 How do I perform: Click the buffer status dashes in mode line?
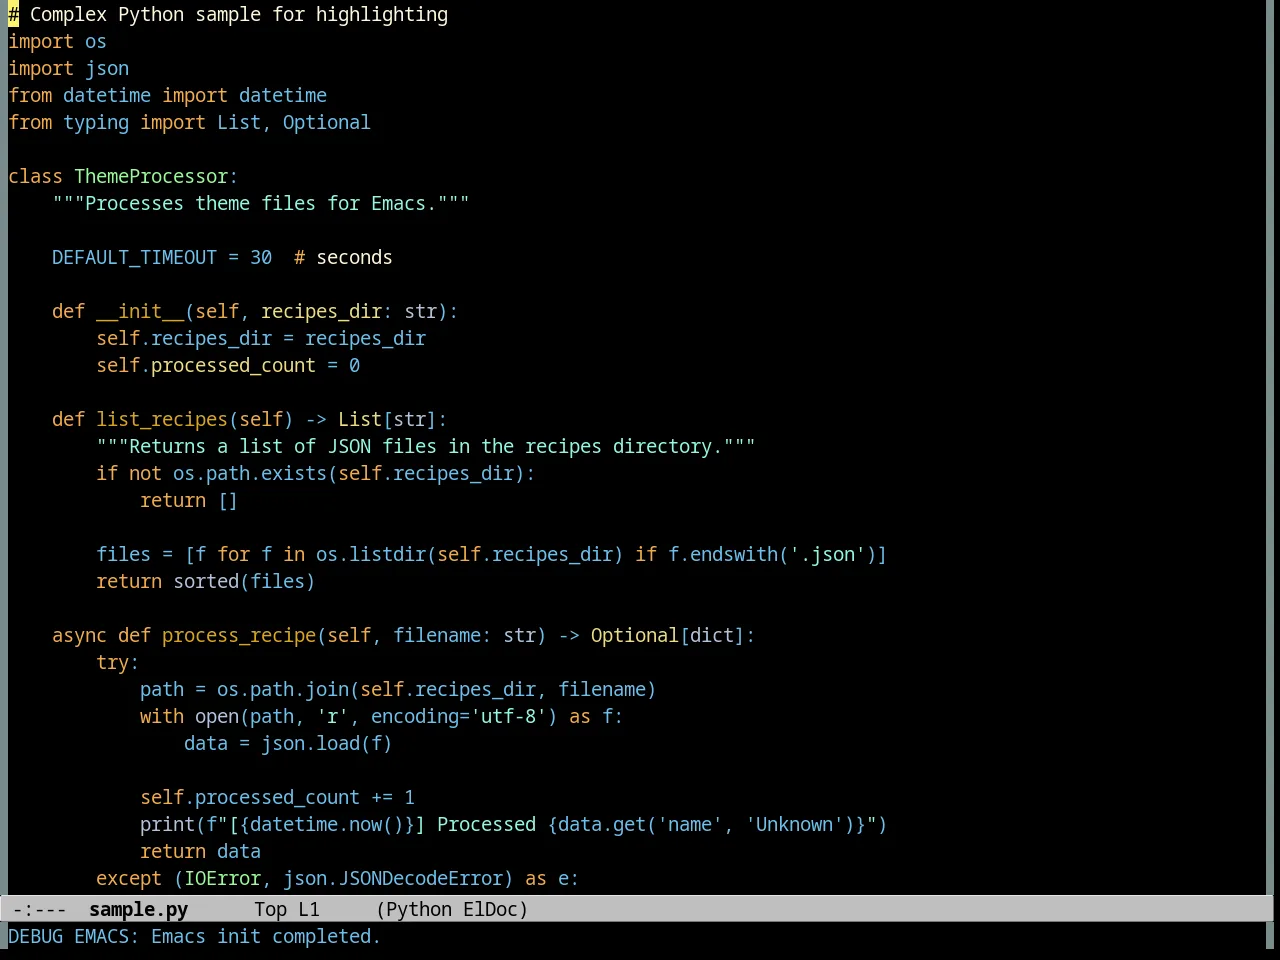(39, 909)
